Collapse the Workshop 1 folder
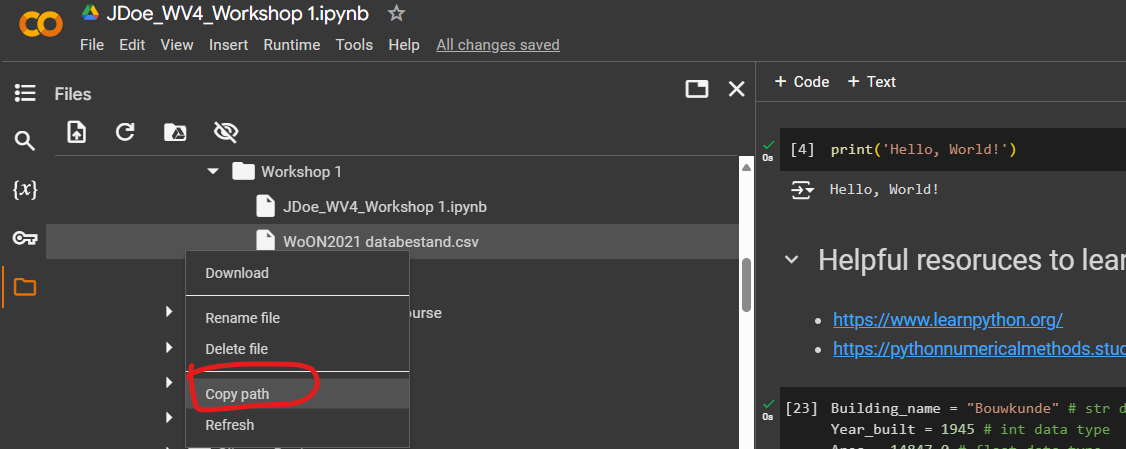This screenshot has height=449, width=1126. pos(213,172)
